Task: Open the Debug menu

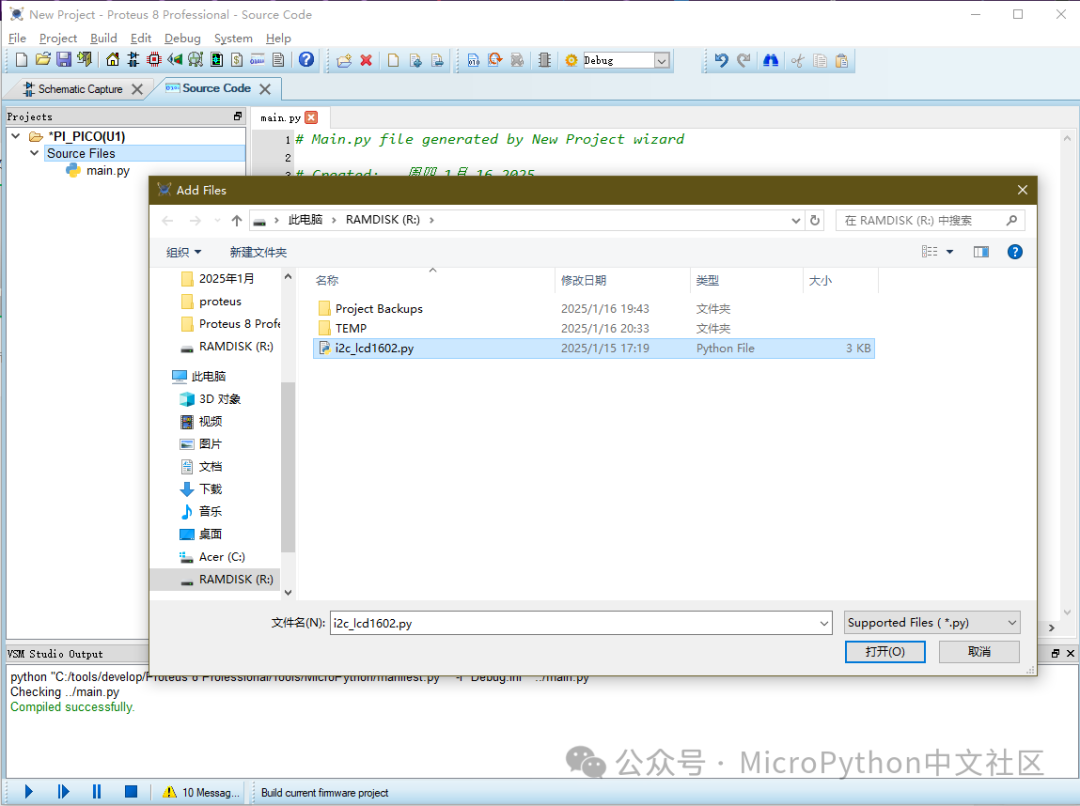Action: pos(182,38)
